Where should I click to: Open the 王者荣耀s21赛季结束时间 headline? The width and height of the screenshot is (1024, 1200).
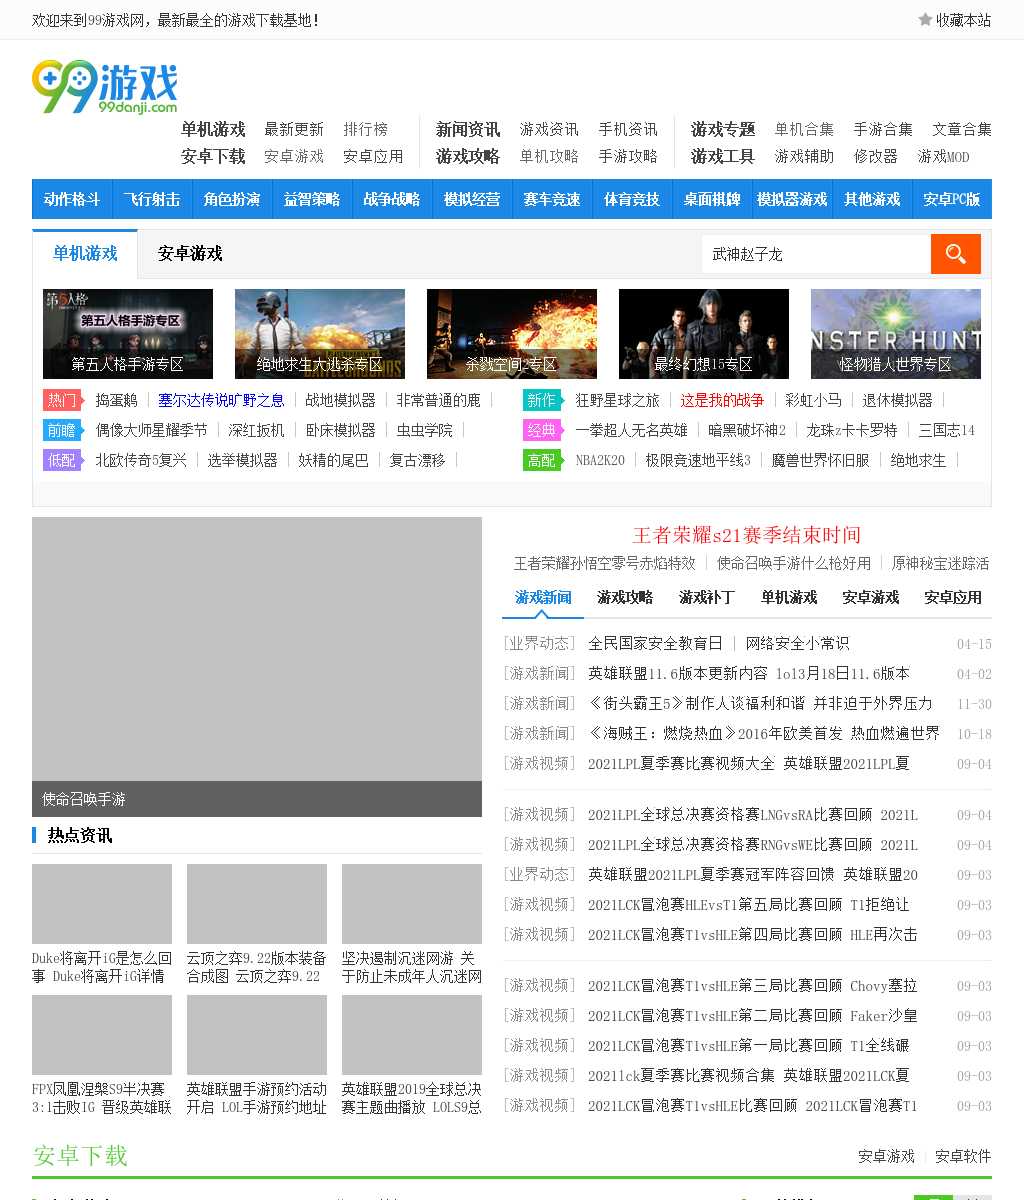747,535
